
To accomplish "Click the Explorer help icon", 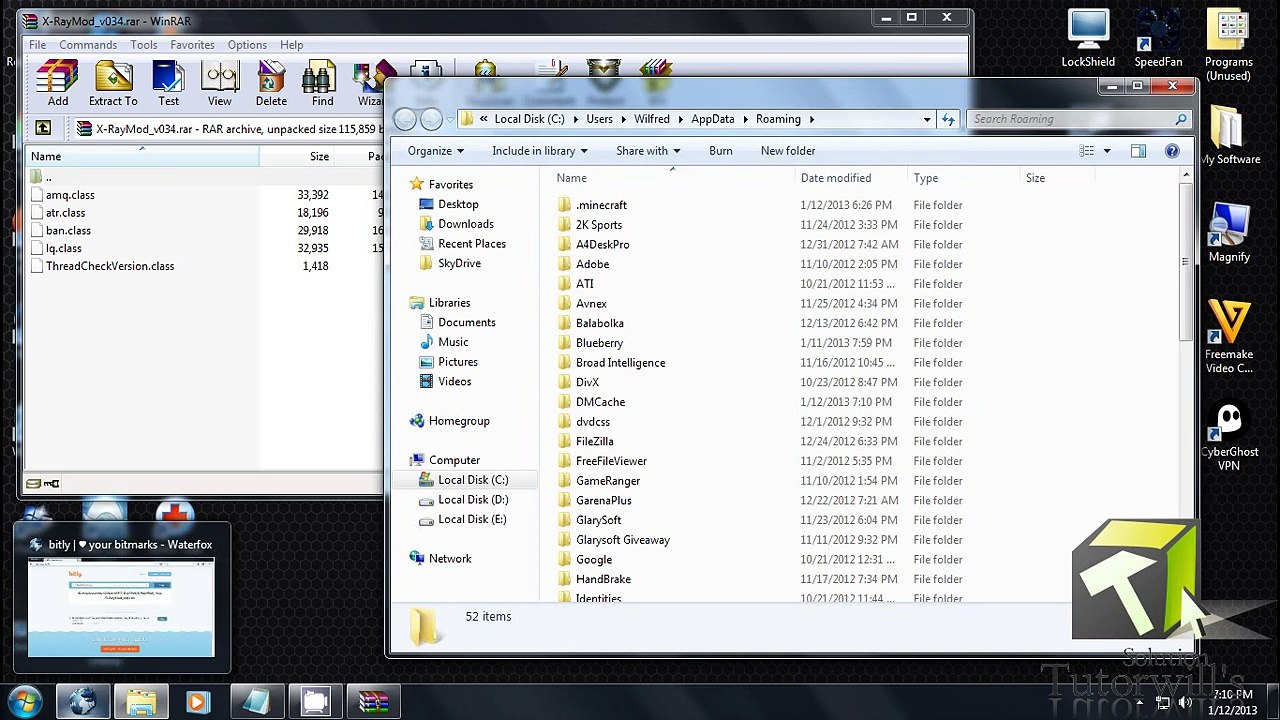I will point(1172,151).
